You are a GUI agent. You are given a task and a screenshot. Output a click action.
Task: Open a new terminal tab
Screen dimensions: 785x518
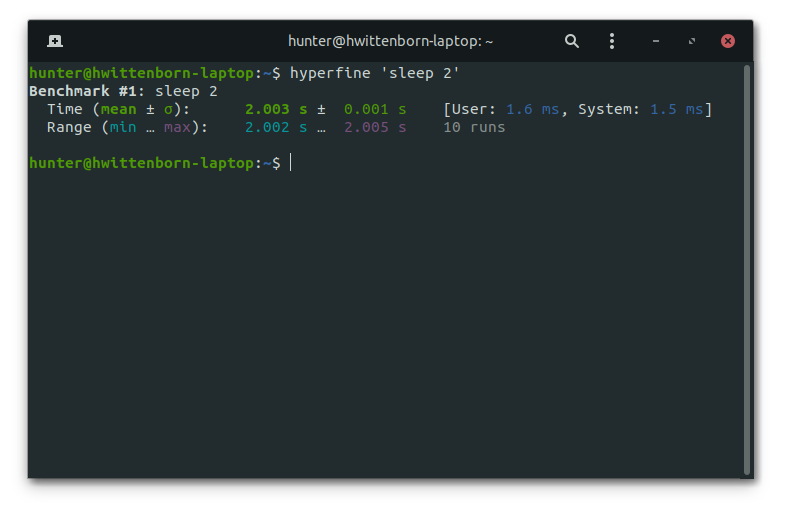click(55, 41)
